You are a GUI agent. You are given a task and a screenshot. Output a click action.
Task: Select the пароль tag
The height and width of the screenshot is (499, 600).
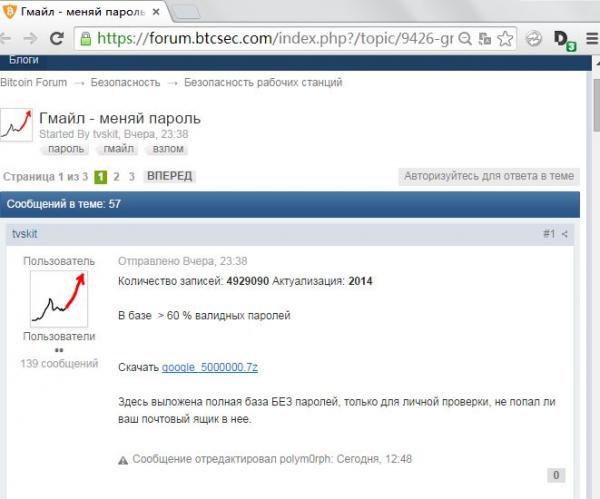66,149
